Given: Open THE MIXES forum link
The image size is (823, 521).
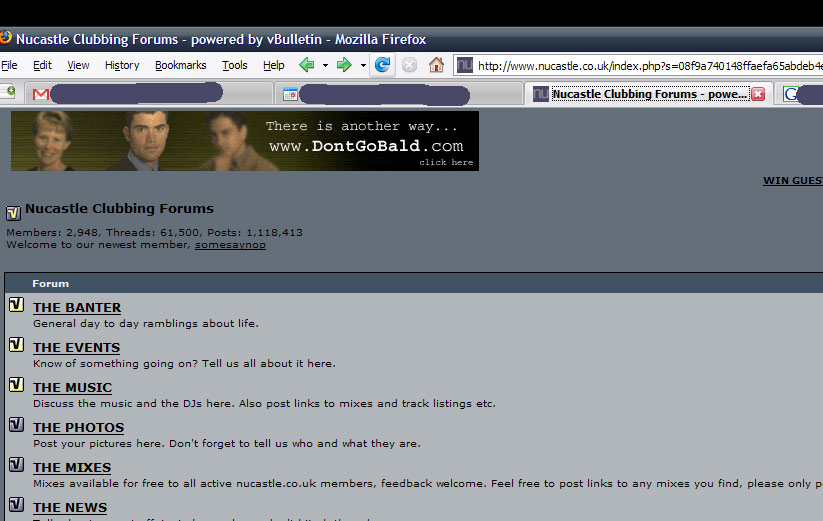Looking at the screenshot, I should tap(72, 468).
